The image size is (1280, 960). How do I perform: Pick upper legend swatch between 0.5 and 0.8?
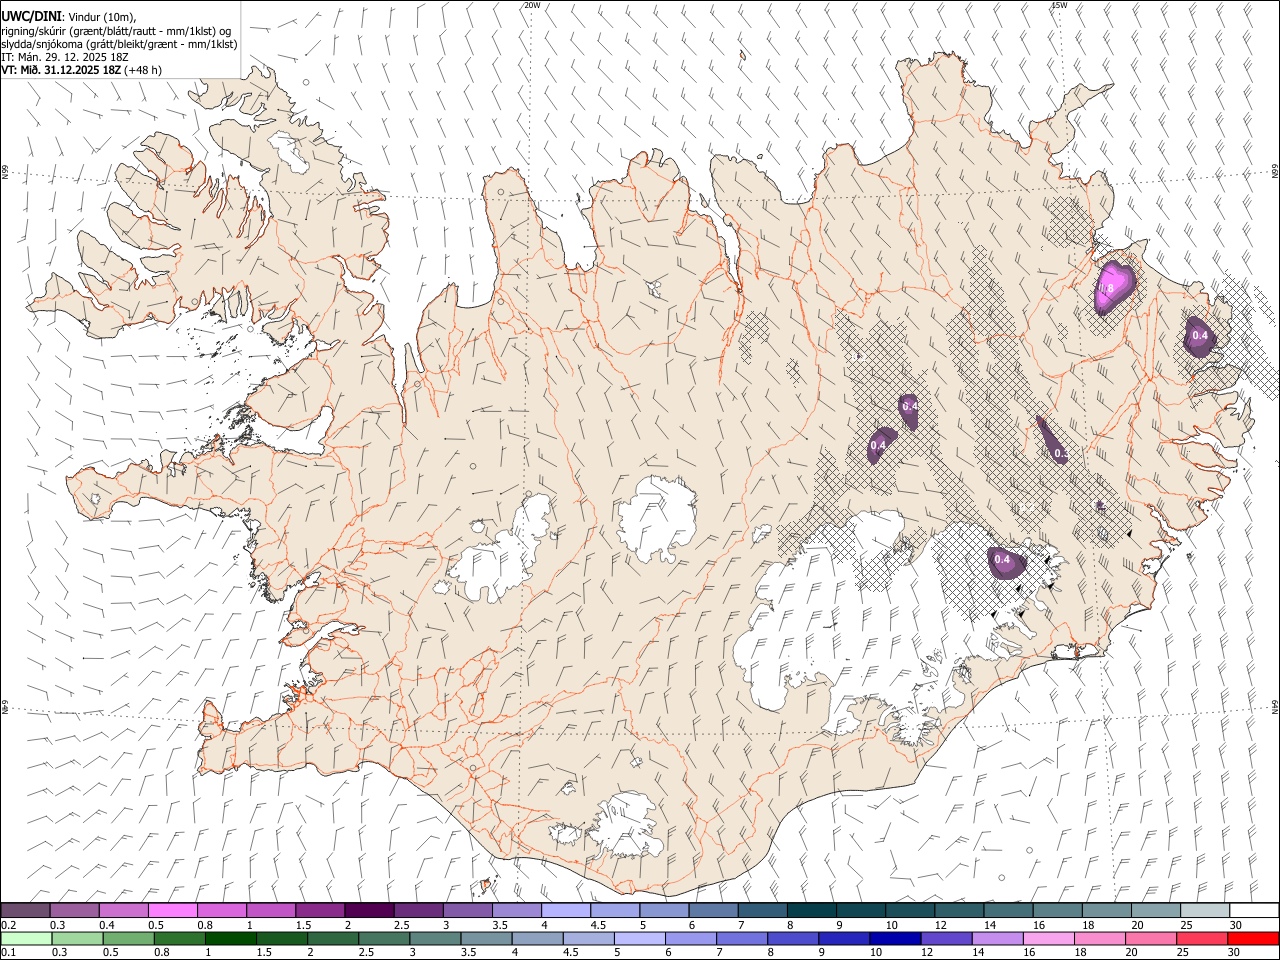coord(173,910)
